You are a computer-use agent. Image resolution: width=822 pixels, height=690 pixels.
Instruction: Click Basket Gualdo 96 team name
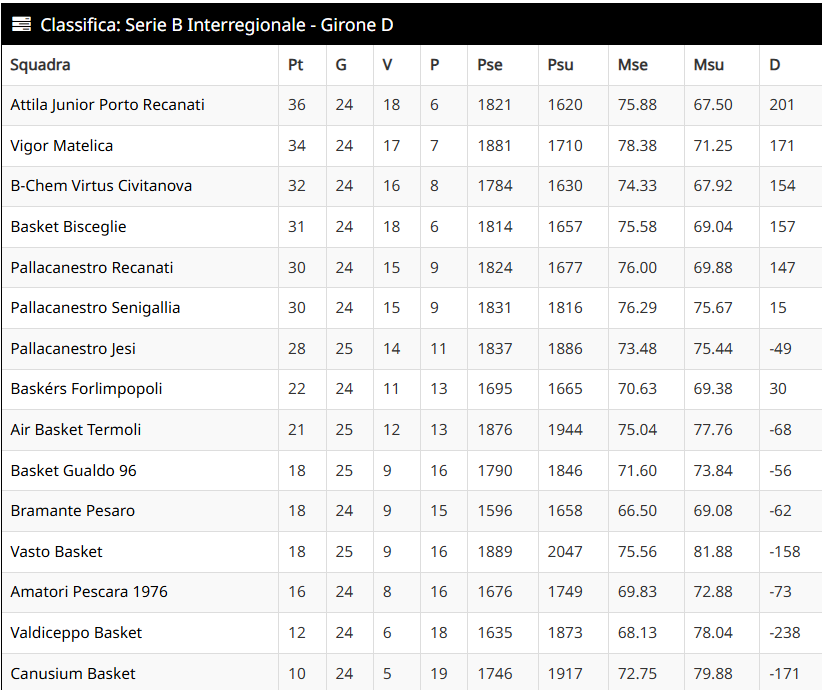[x=73, y=471]
